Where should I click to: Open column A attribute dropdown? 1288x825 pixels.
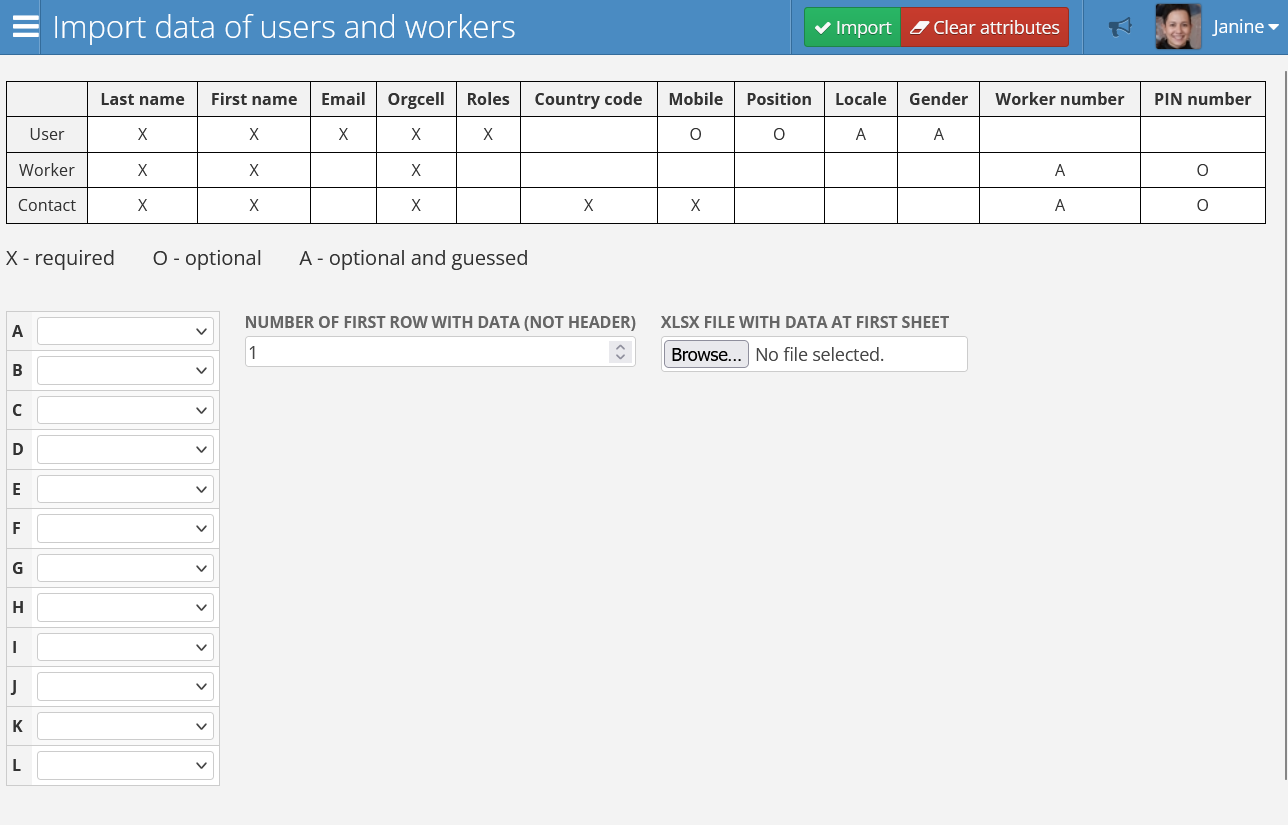[x=125, y=331]
